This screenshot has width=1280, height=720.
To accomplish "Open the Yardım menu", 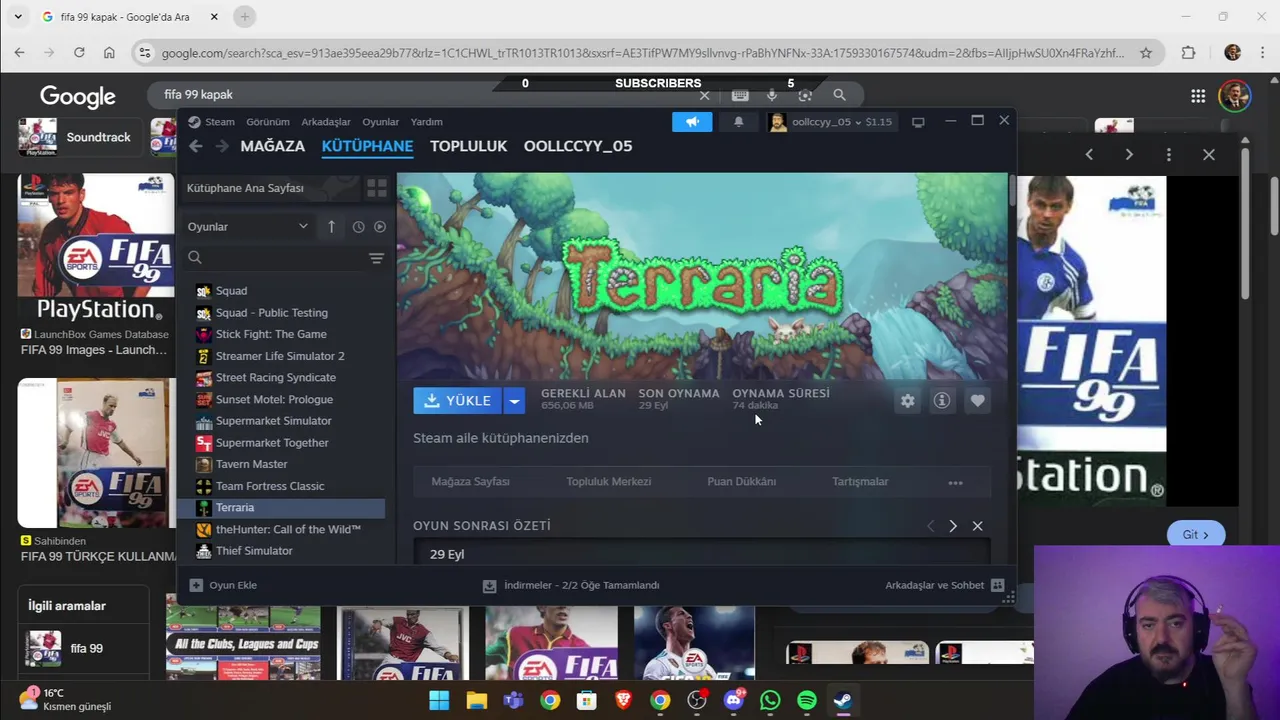I will pyautogui.click(x=426, y=122).
